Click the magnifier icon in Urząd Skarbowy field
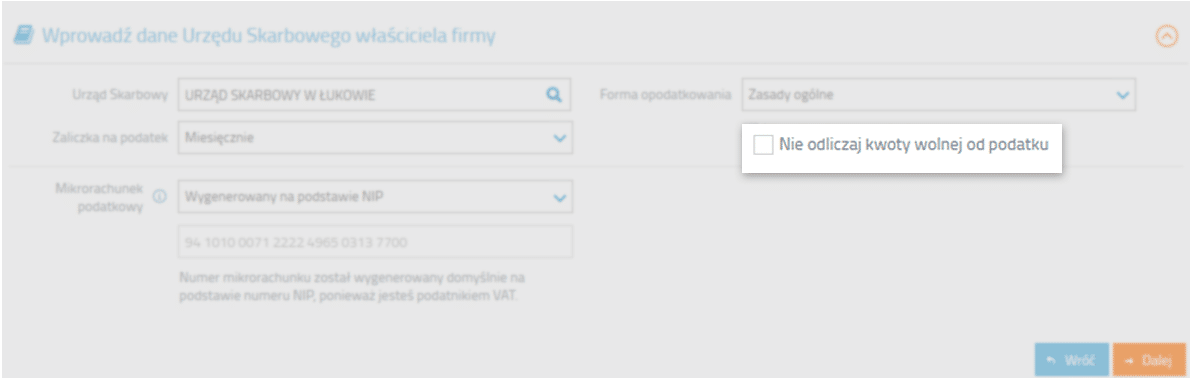 [x=554, y=95]
